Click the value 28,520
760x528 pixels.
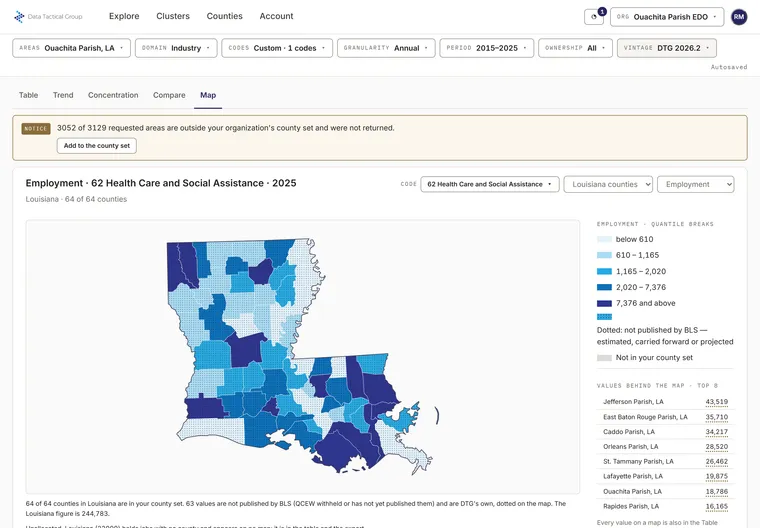pos(716,447)
